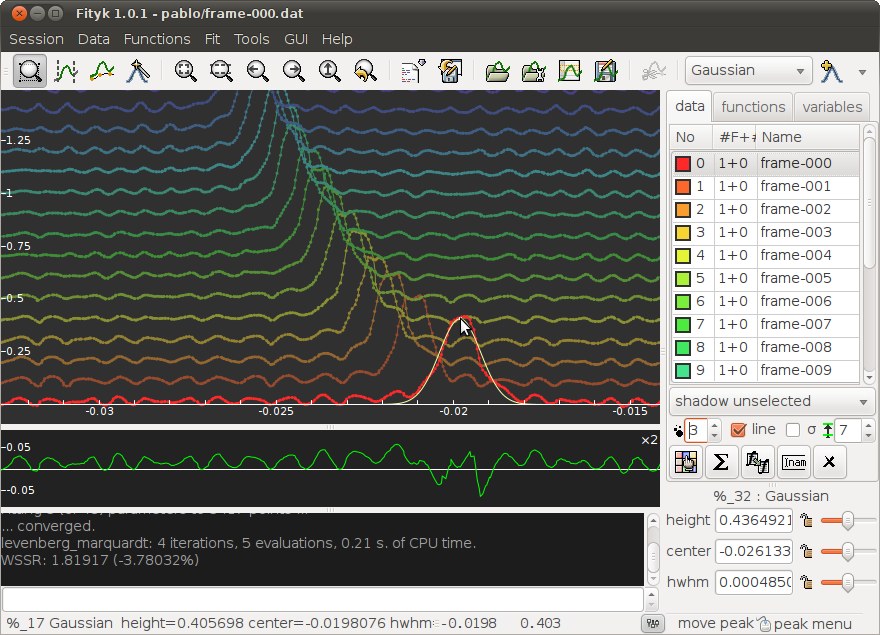Screen dimensions: 880x635
Task: Expand the toolbar overflow arrow
Action: point(863,72)
